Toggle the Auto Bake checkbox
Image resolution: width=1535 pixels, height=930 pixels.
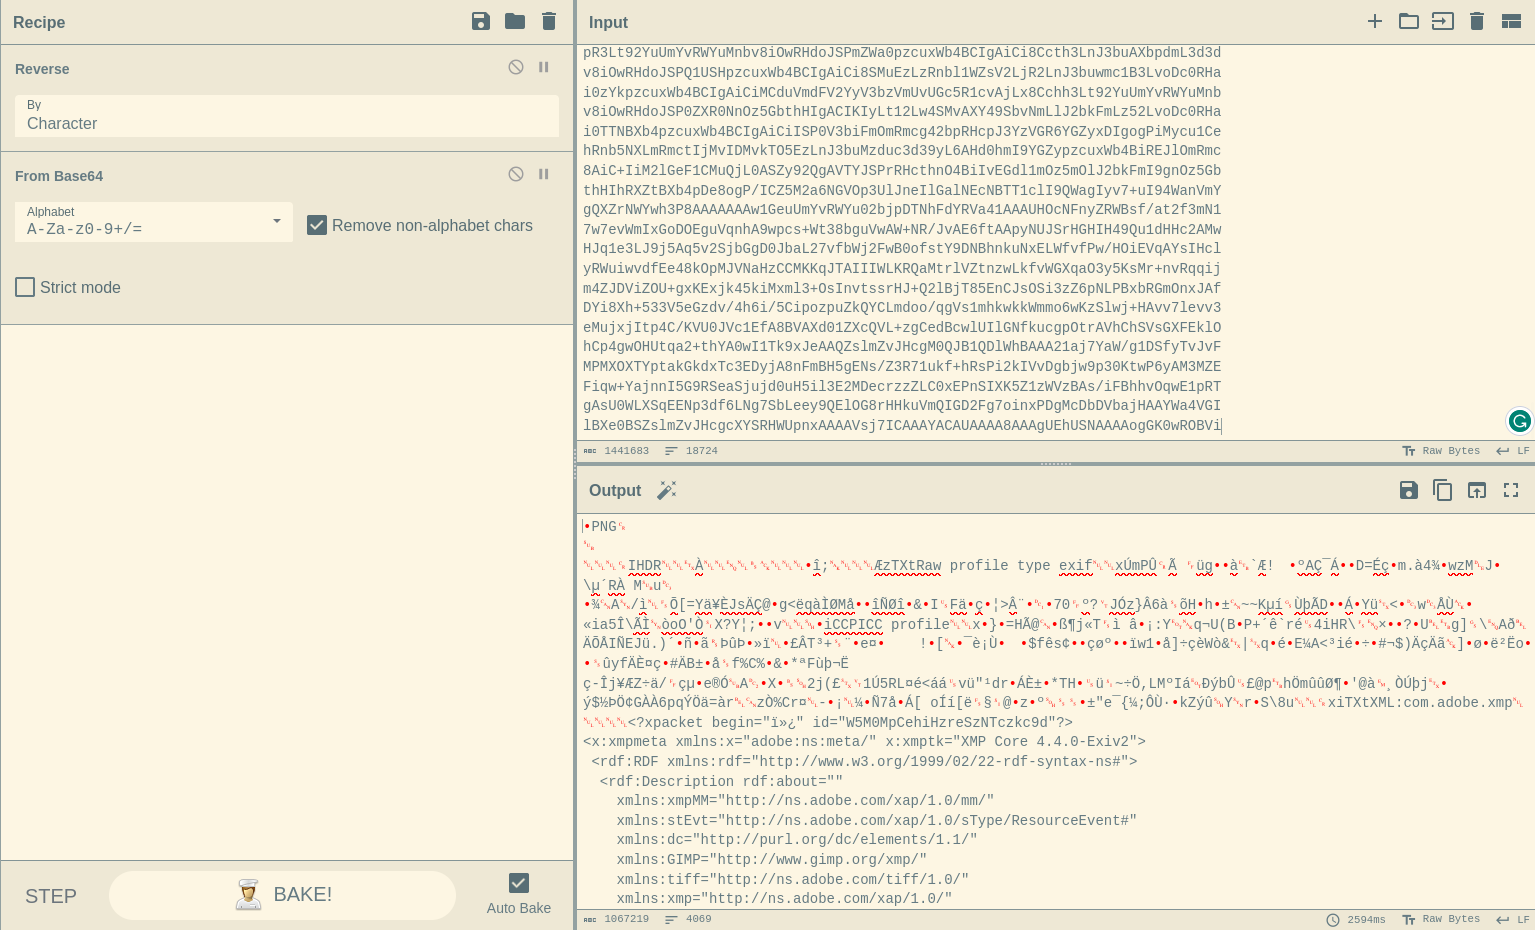pos(518,883)
